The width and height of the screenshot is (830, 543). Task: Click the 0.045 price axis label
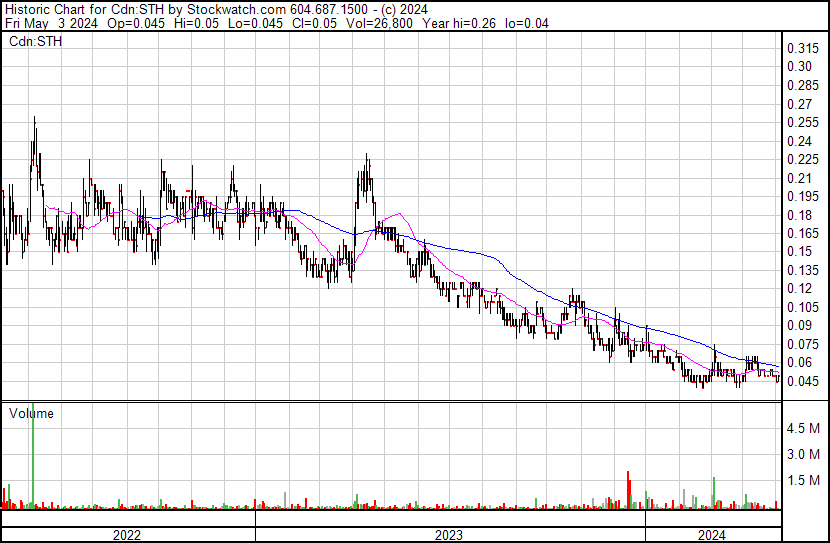coord(803,381)
